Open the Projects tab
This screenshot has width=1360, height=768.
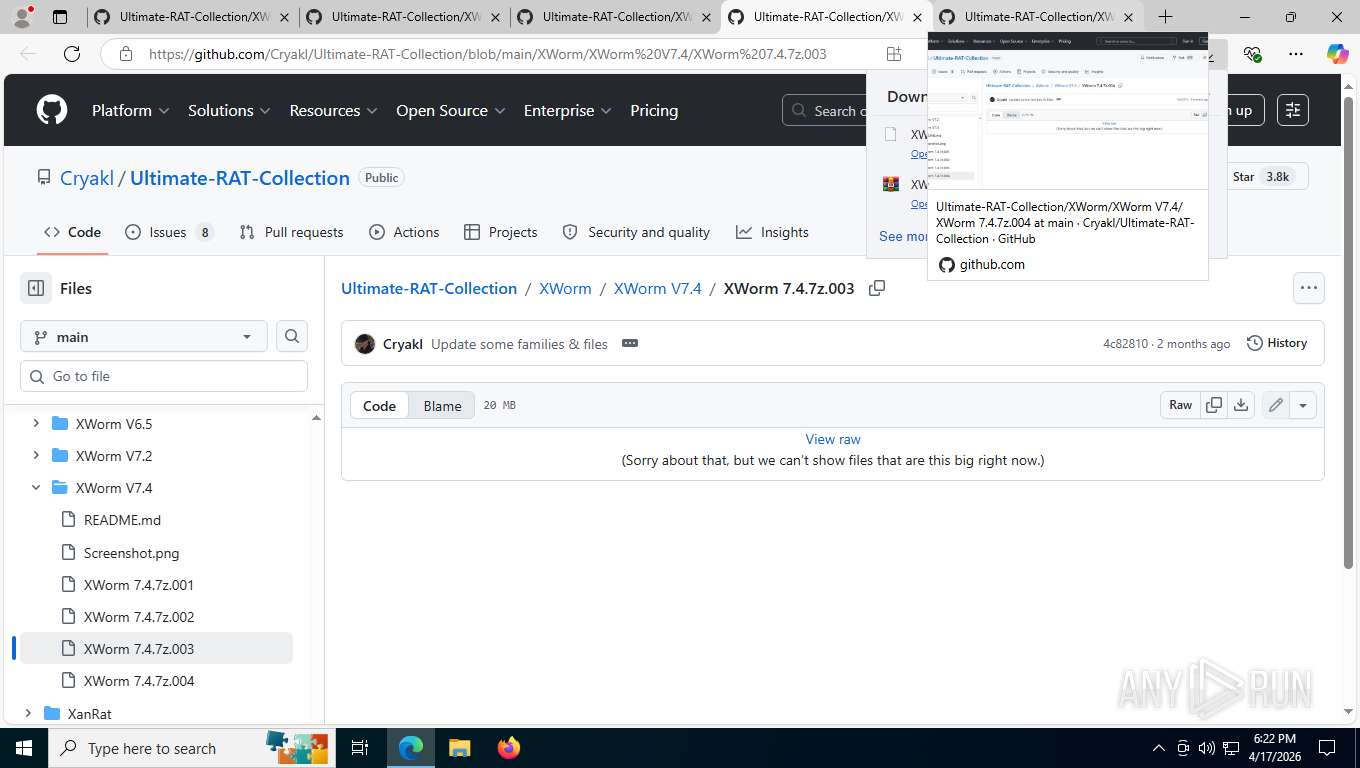(501, 232)
